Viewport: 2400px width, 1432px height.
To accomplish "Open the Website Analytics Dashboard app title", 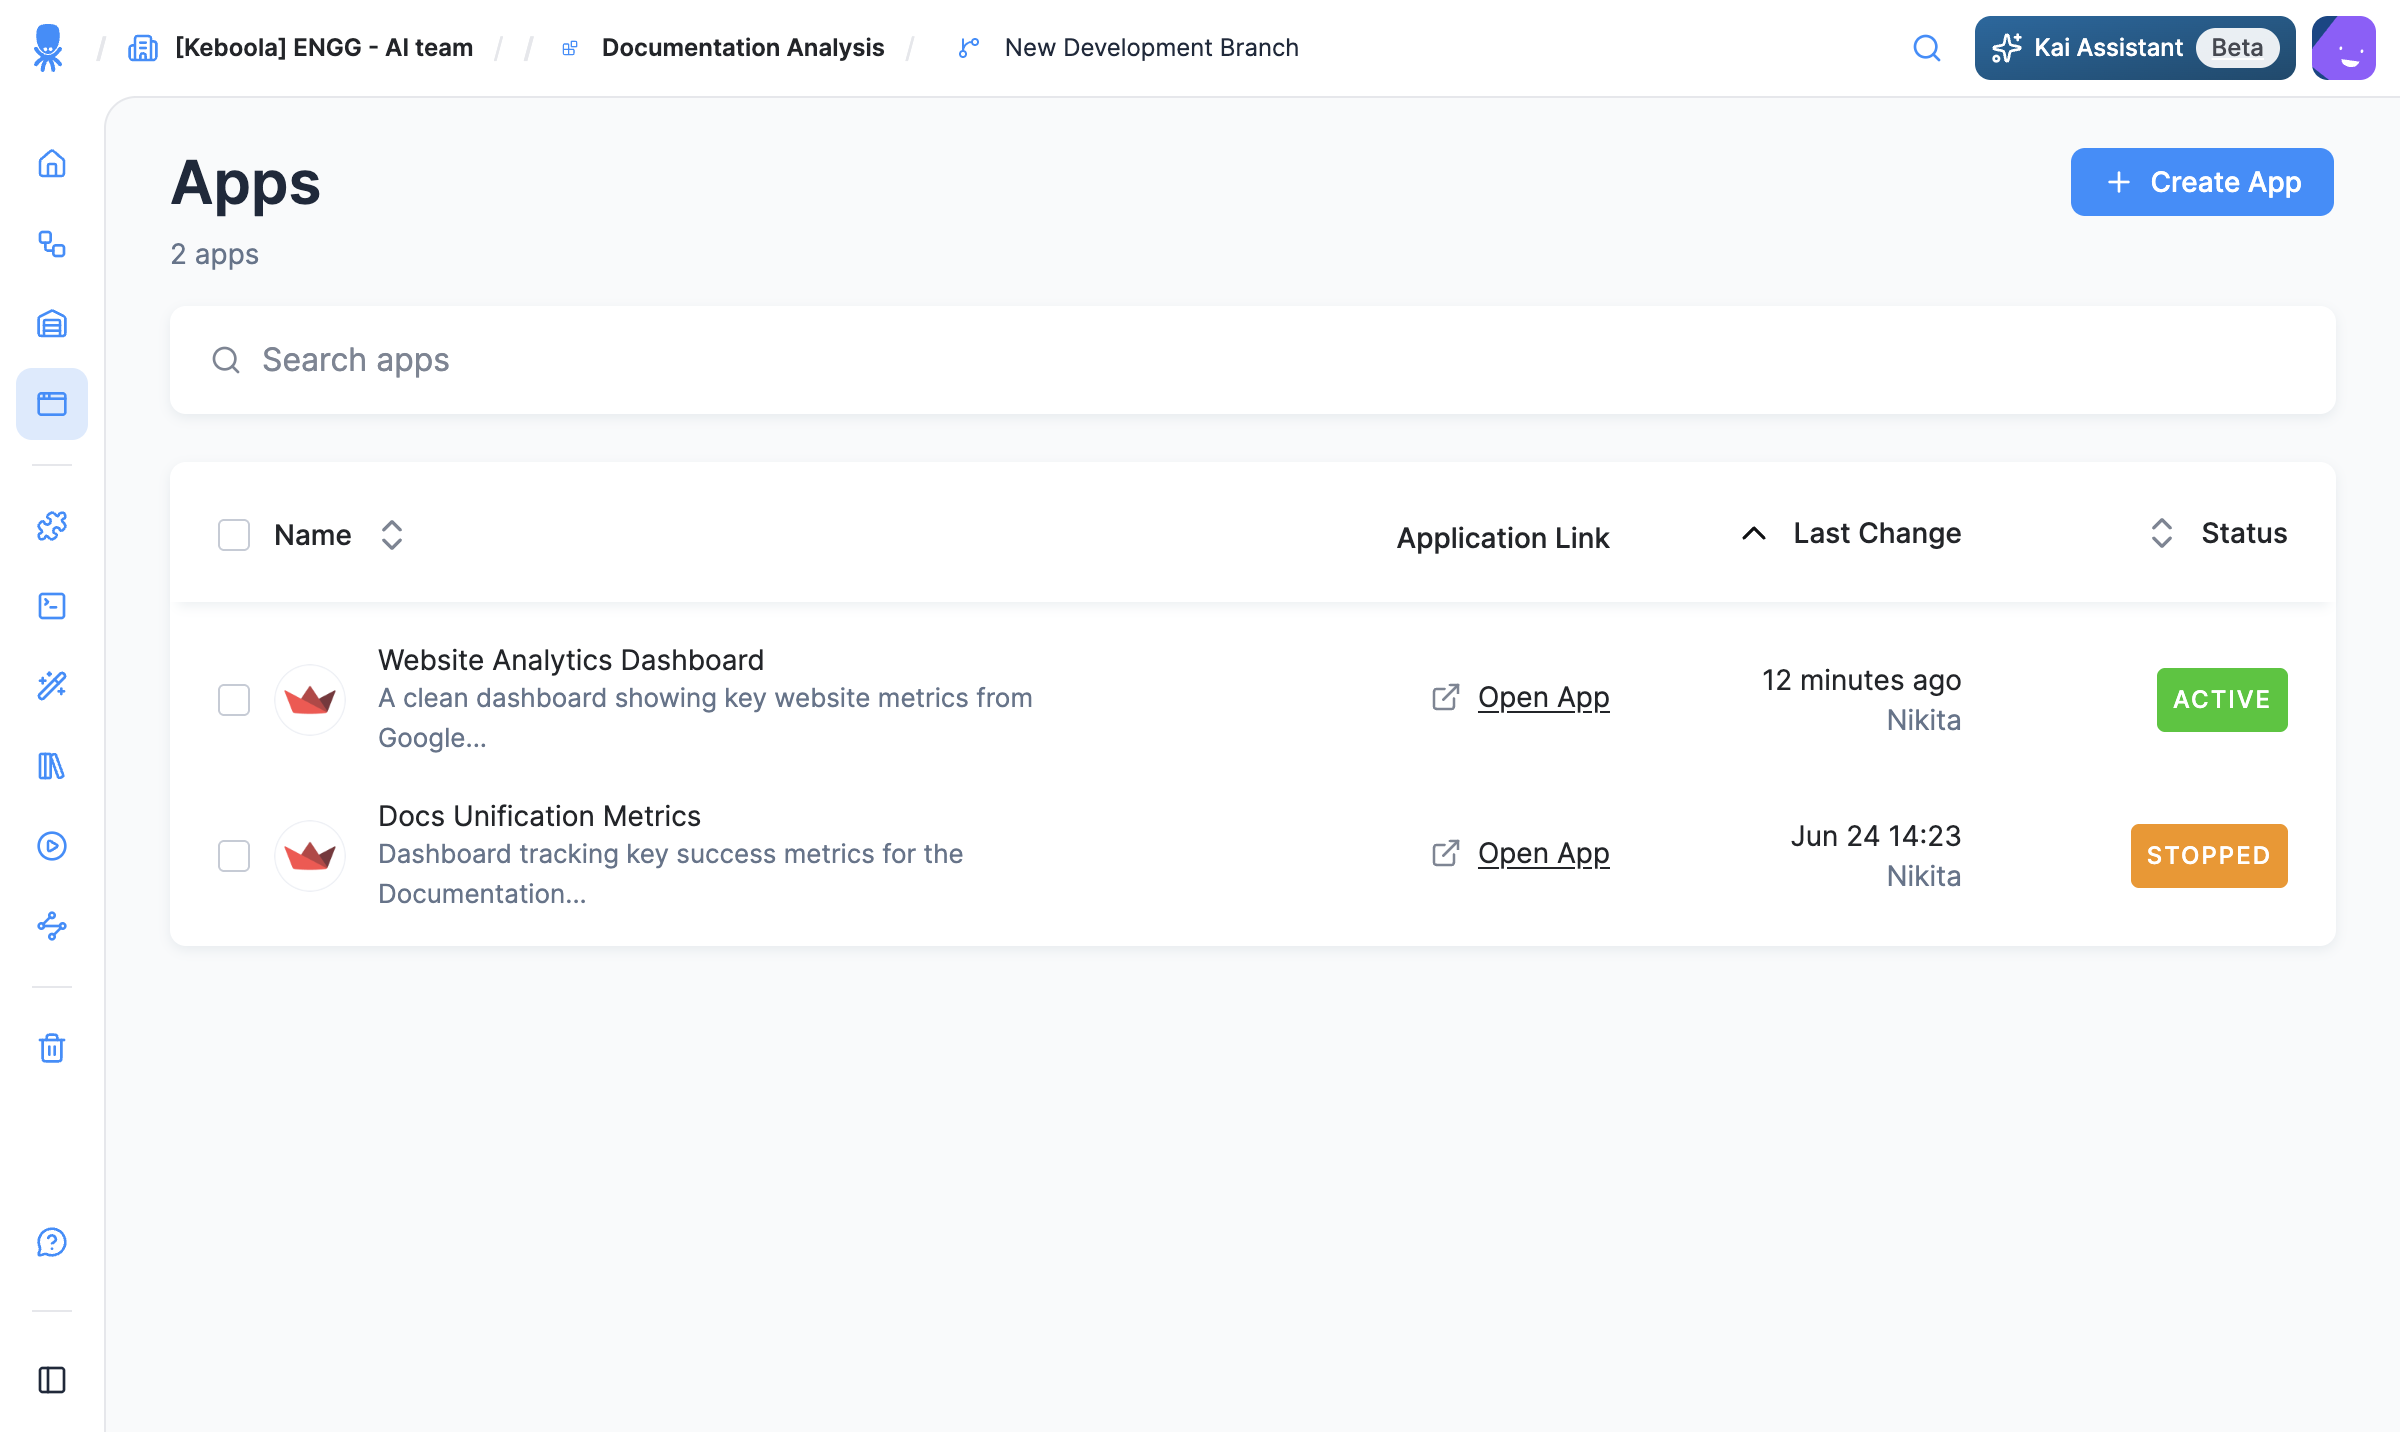I will pyautogui.click(x=571, y=660).
